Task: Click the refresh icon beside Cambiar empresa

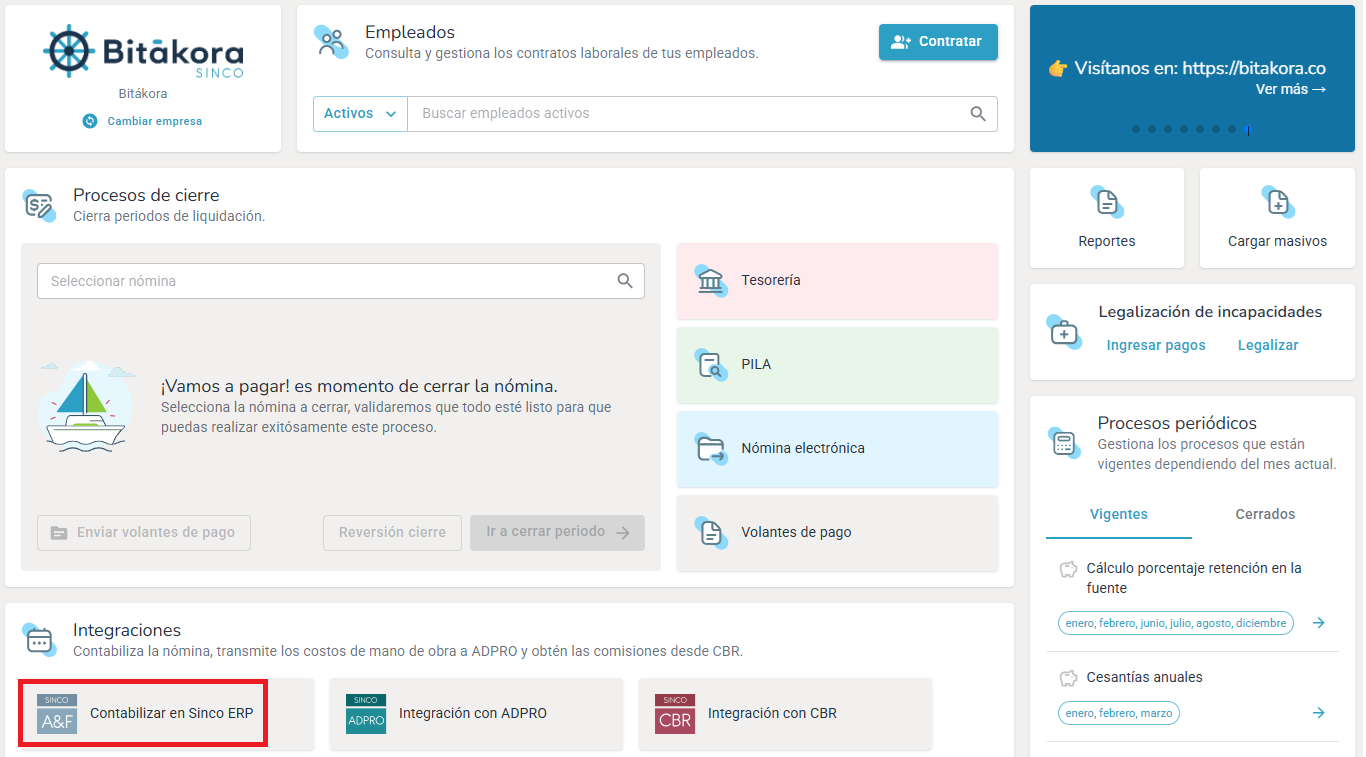Action: pos(90,121)
